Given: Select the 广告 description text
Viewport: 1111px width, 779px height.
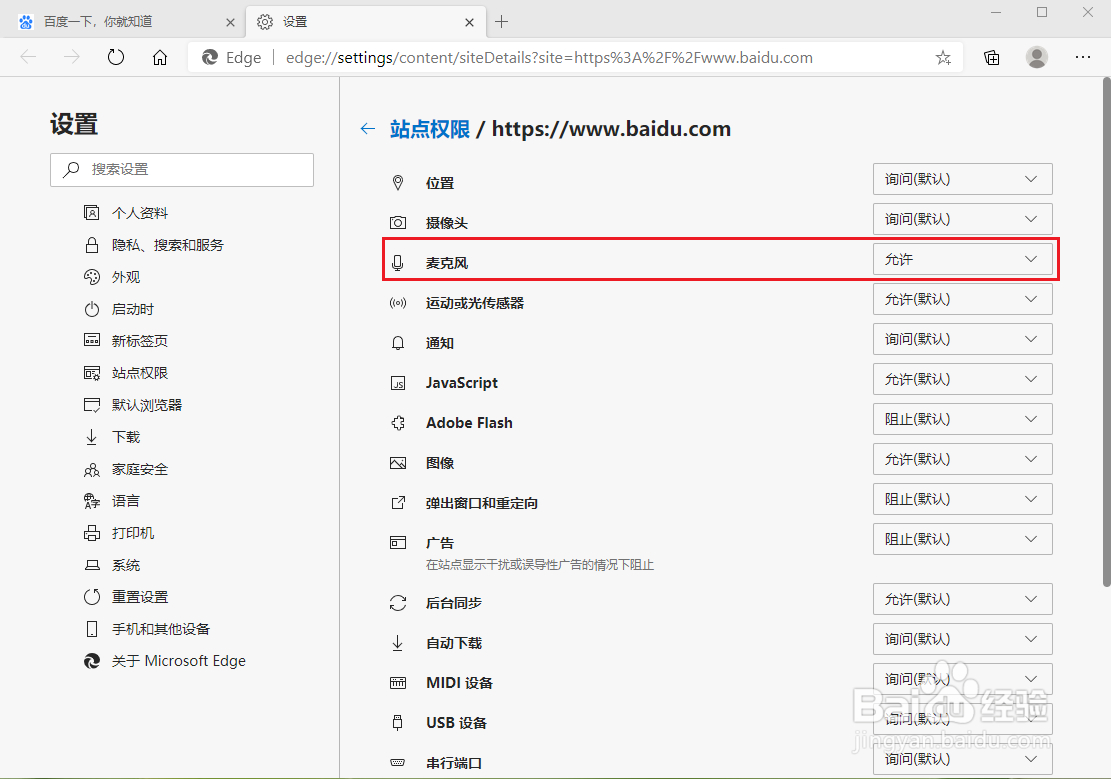Looking at the screenshot, I should click(x=540, y=565).
